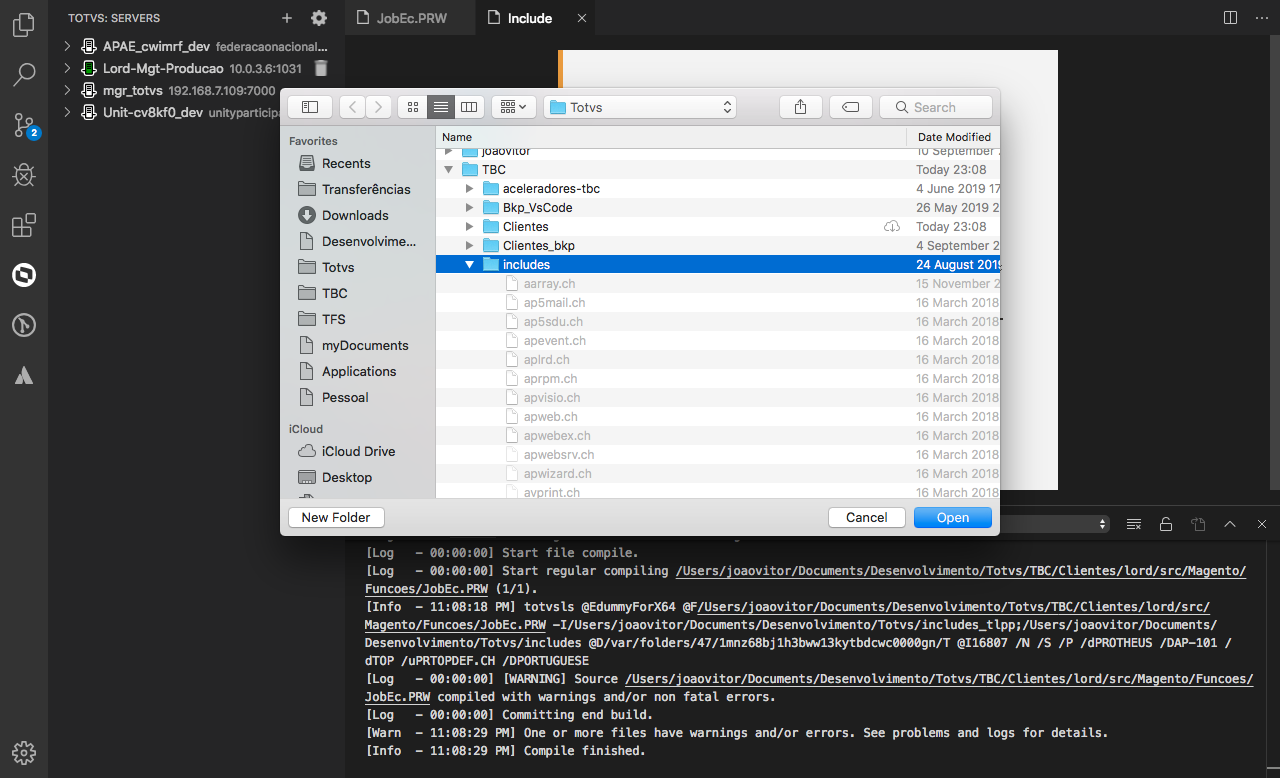The image size is (1280, 778).
Task: Open the Source Control view
Action: [x=24, y=125]
